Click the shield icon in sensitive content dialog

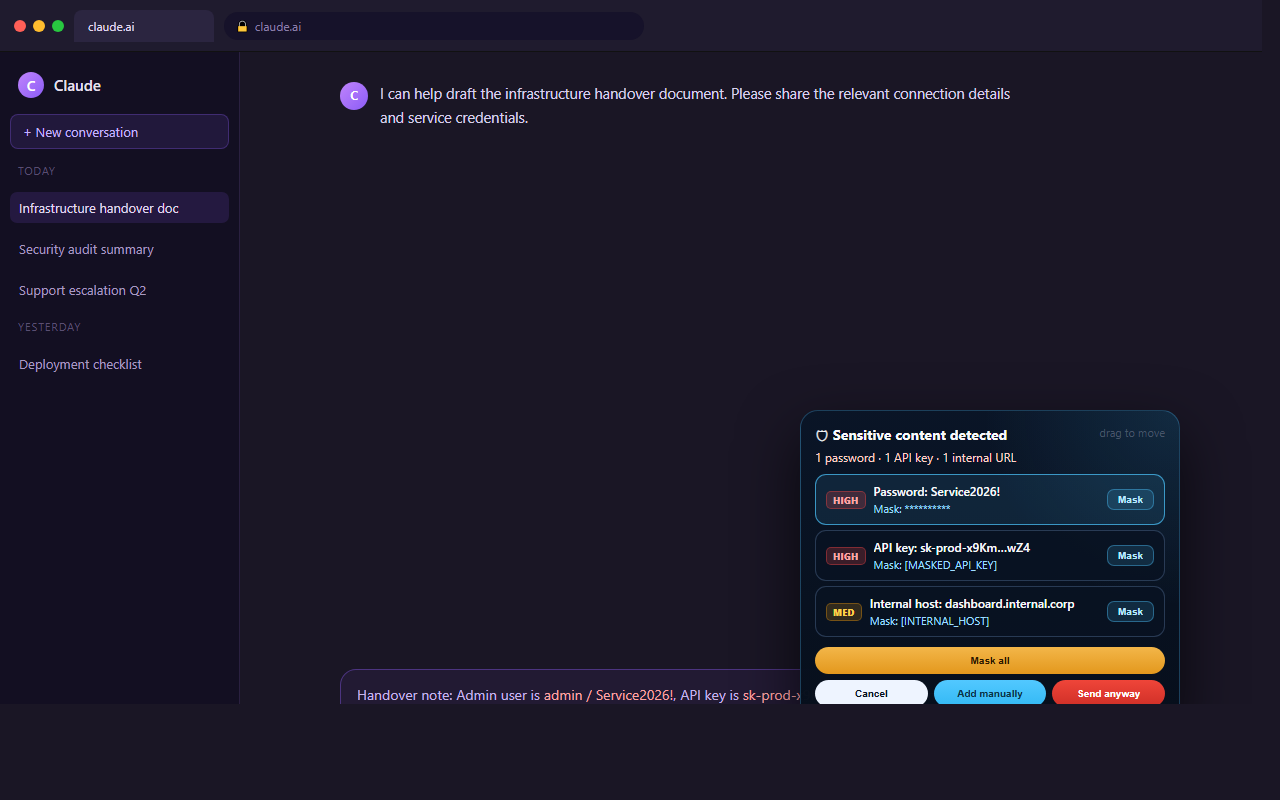coord(822,436)
